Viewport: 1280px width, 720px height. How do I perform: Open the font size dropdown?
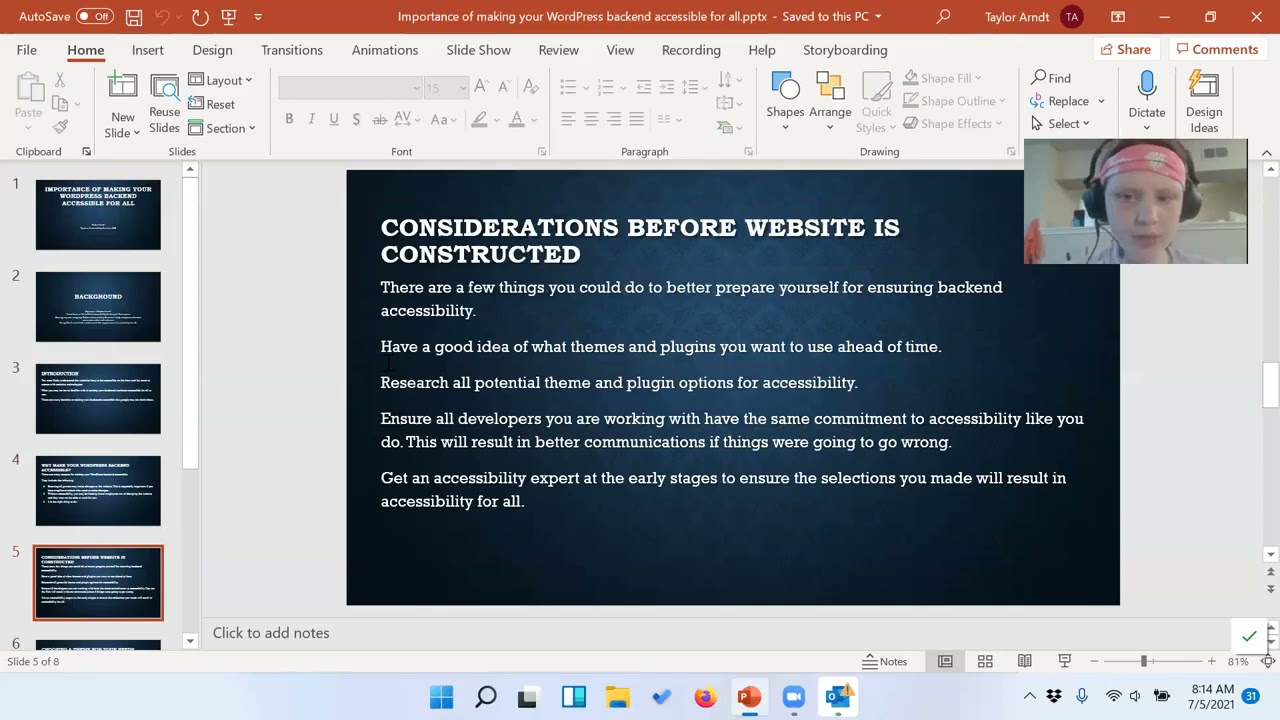[462, 88]
